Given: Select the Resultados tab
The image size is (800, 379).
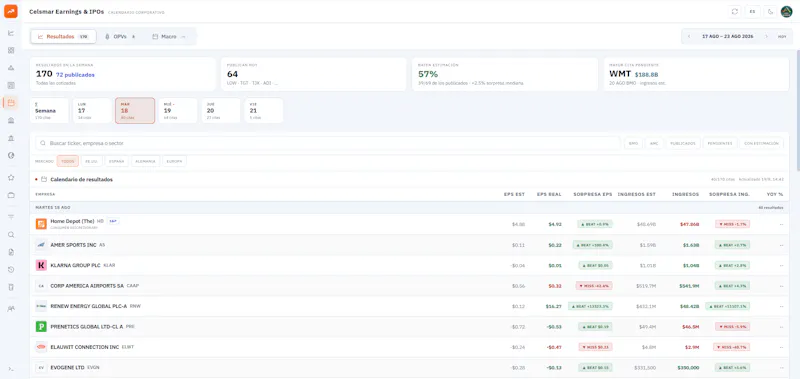Looking at the screenshot, I should [x=63, y=37].
